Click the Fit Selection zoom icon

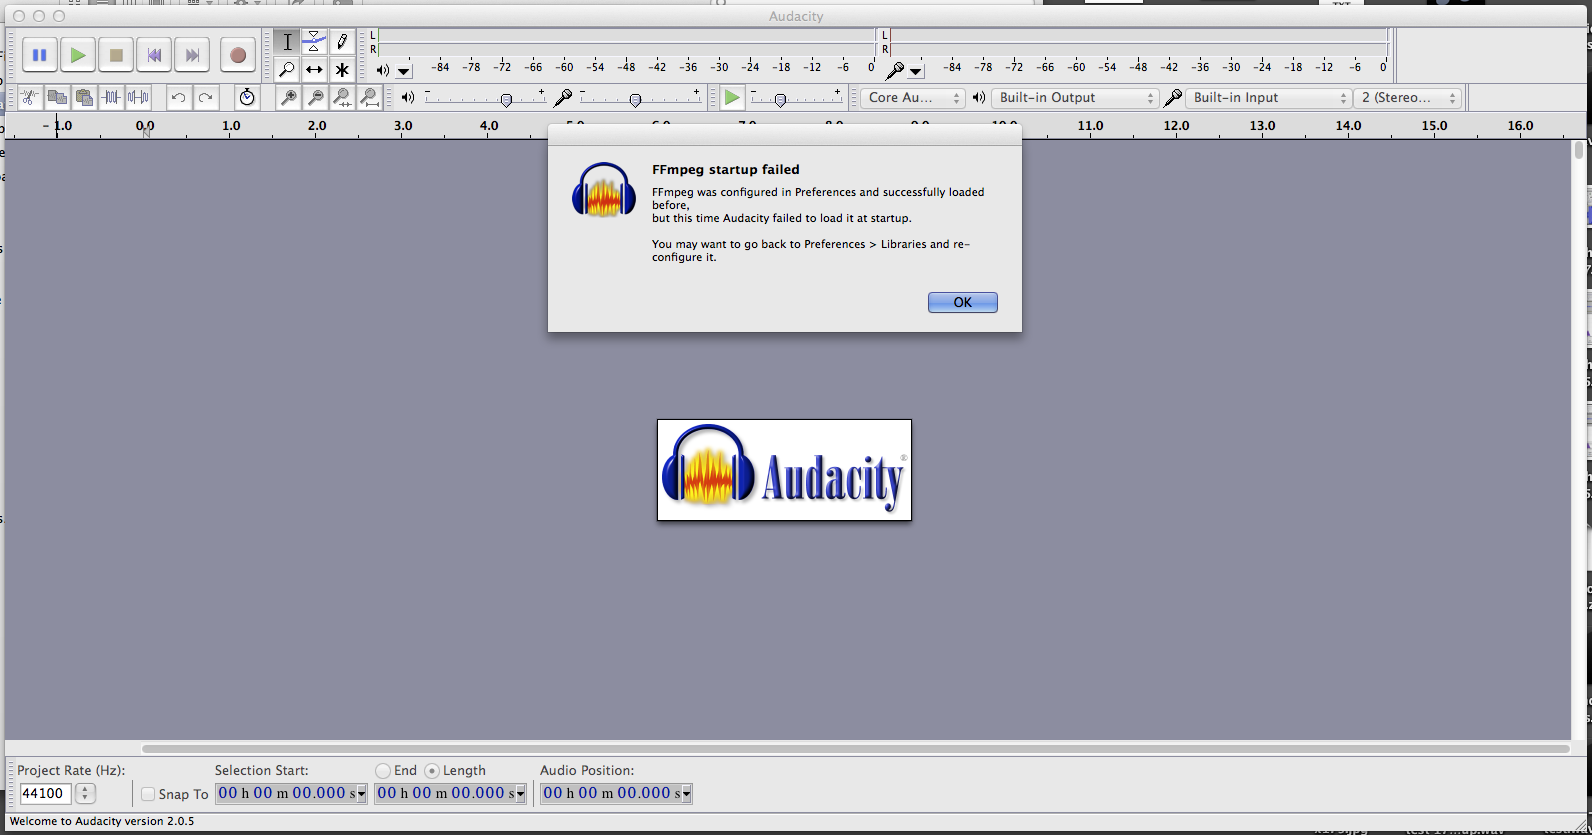click(x=342, y=97)
